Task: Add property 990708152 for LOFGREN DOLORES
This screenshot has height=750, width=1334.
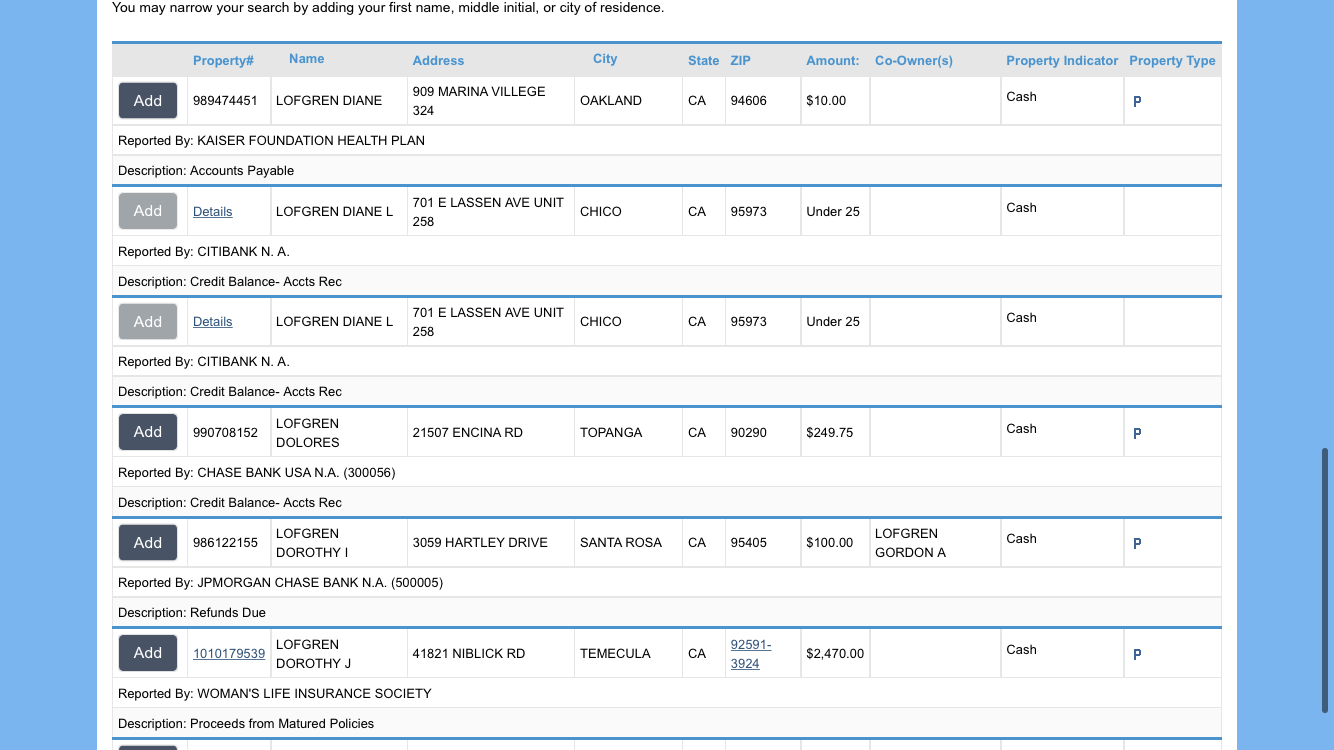Action: point(148,432)
